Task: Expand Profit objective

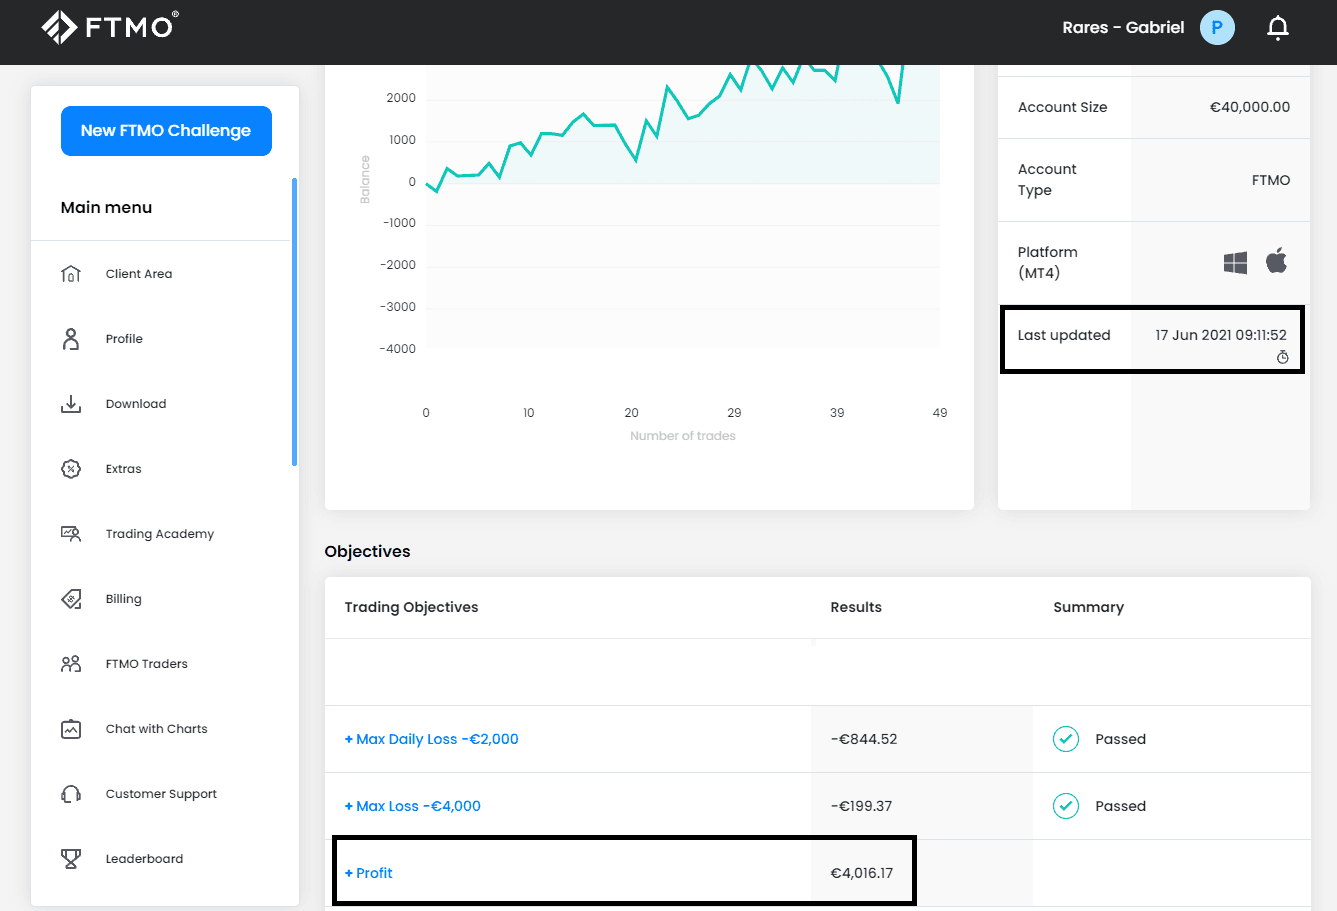Action: (x=368, y=873)
